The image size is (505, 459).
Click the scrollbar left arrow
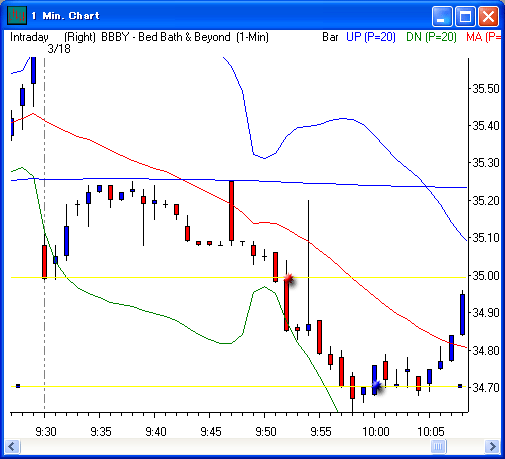(13, 446)
